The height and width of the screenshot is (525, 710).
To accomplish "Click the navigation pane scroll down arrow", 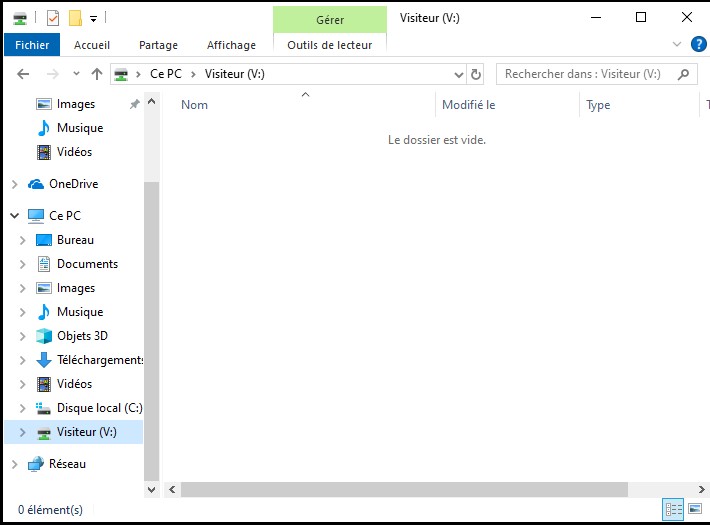I will coord(152,490).
